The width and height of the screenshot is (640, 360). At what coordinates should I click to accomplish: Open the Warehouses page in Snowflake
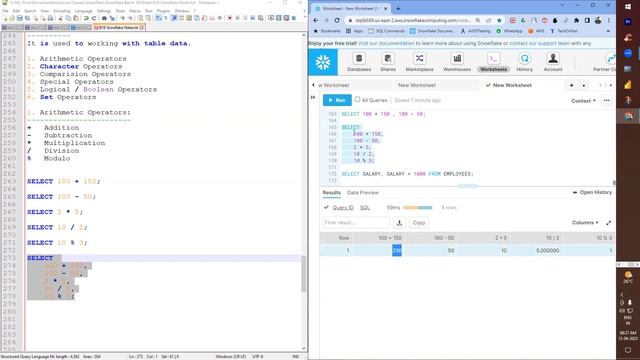coord(457,62)
